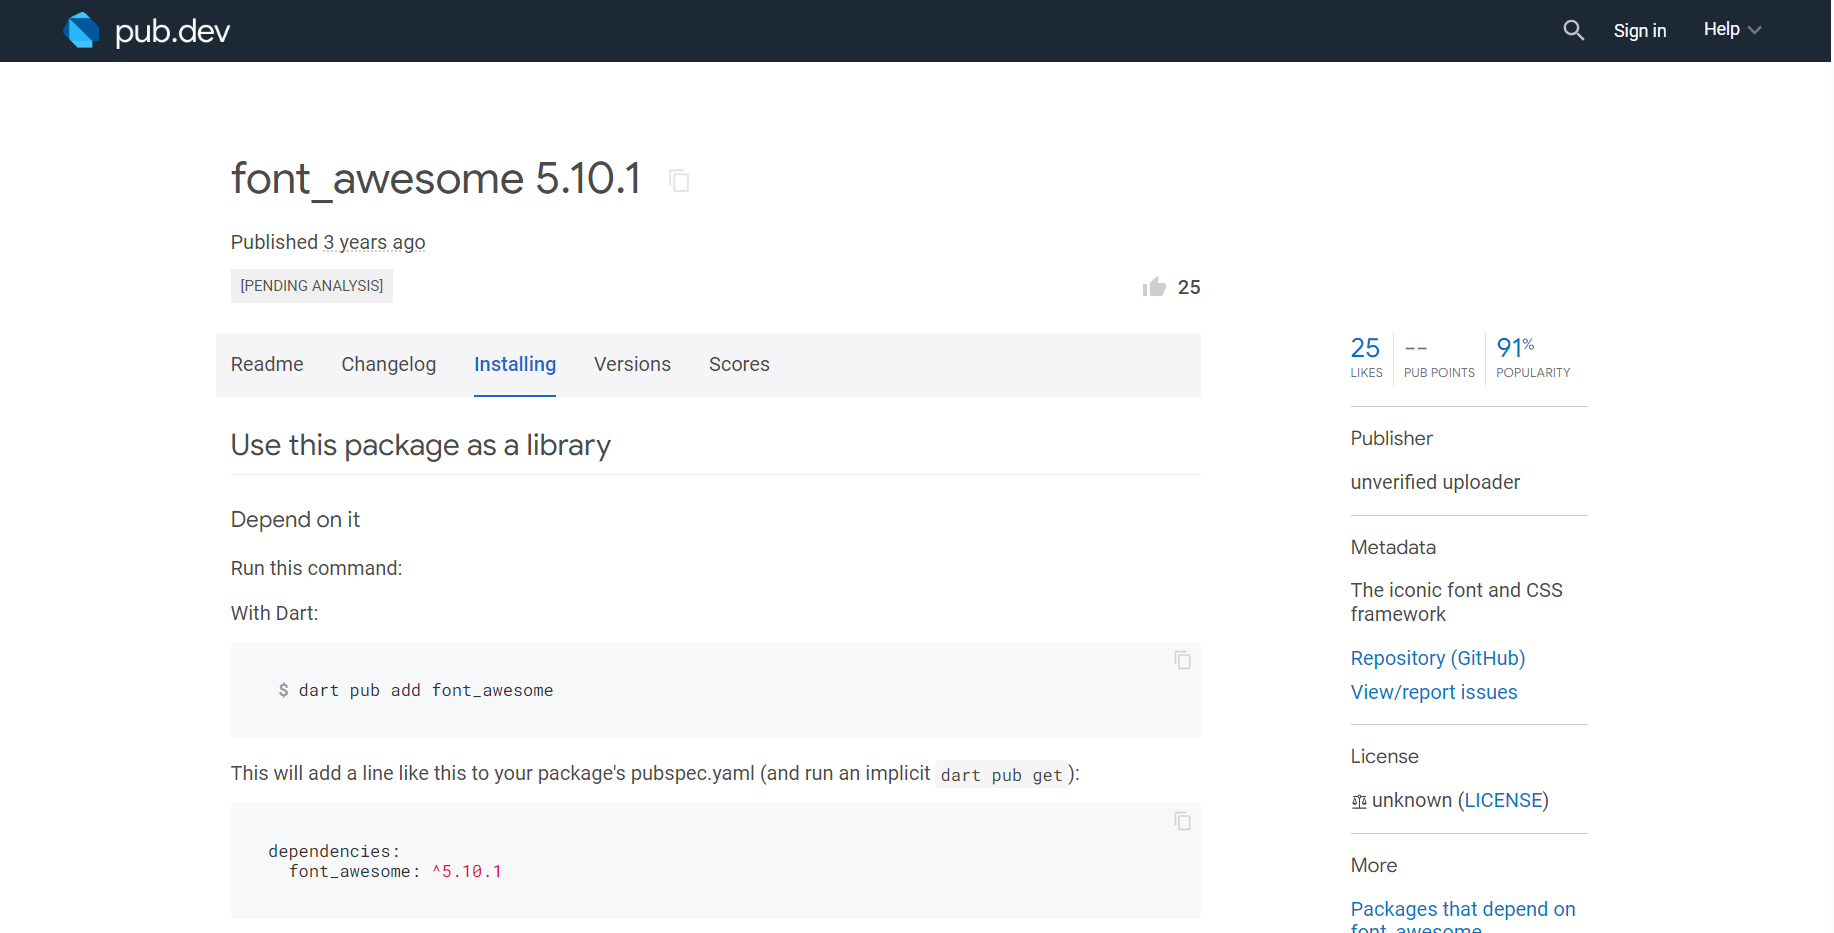Click the 'Published 3 years ago' timestamp
1834x933 pixels.
[328, 242]
